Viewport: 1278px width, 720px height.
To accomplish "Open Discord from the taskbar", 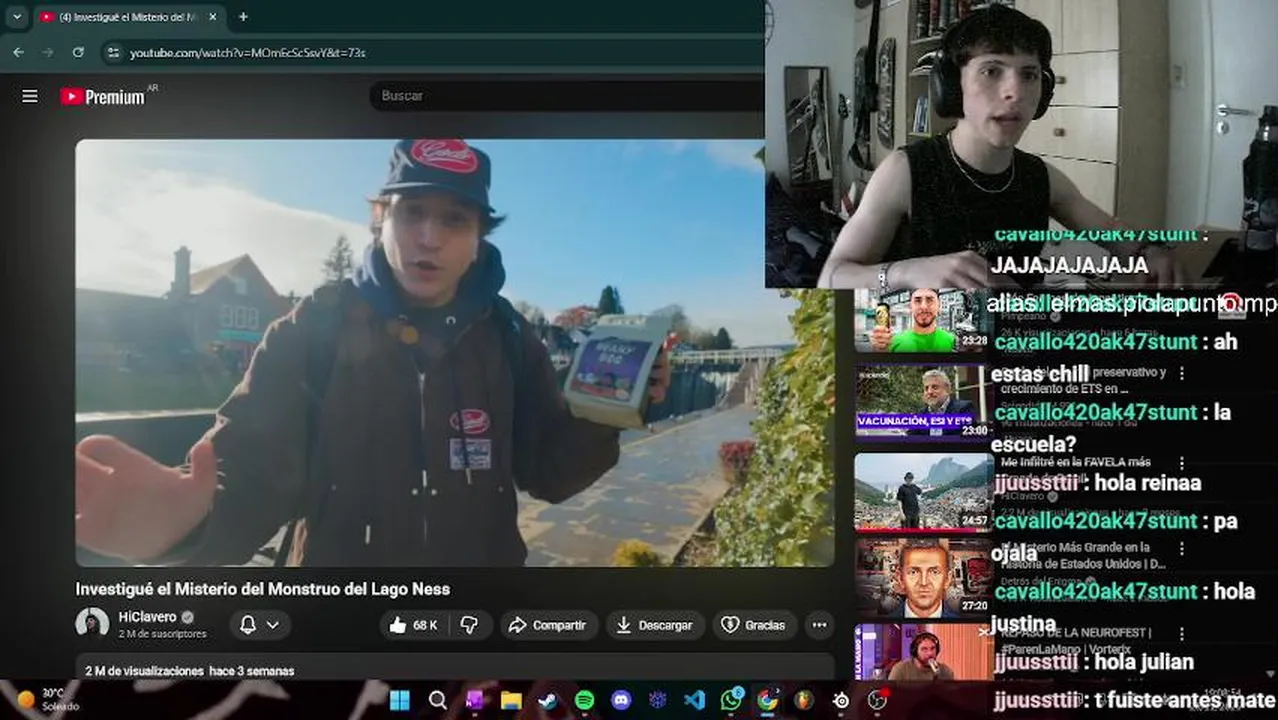I will [x=621, y=700].
